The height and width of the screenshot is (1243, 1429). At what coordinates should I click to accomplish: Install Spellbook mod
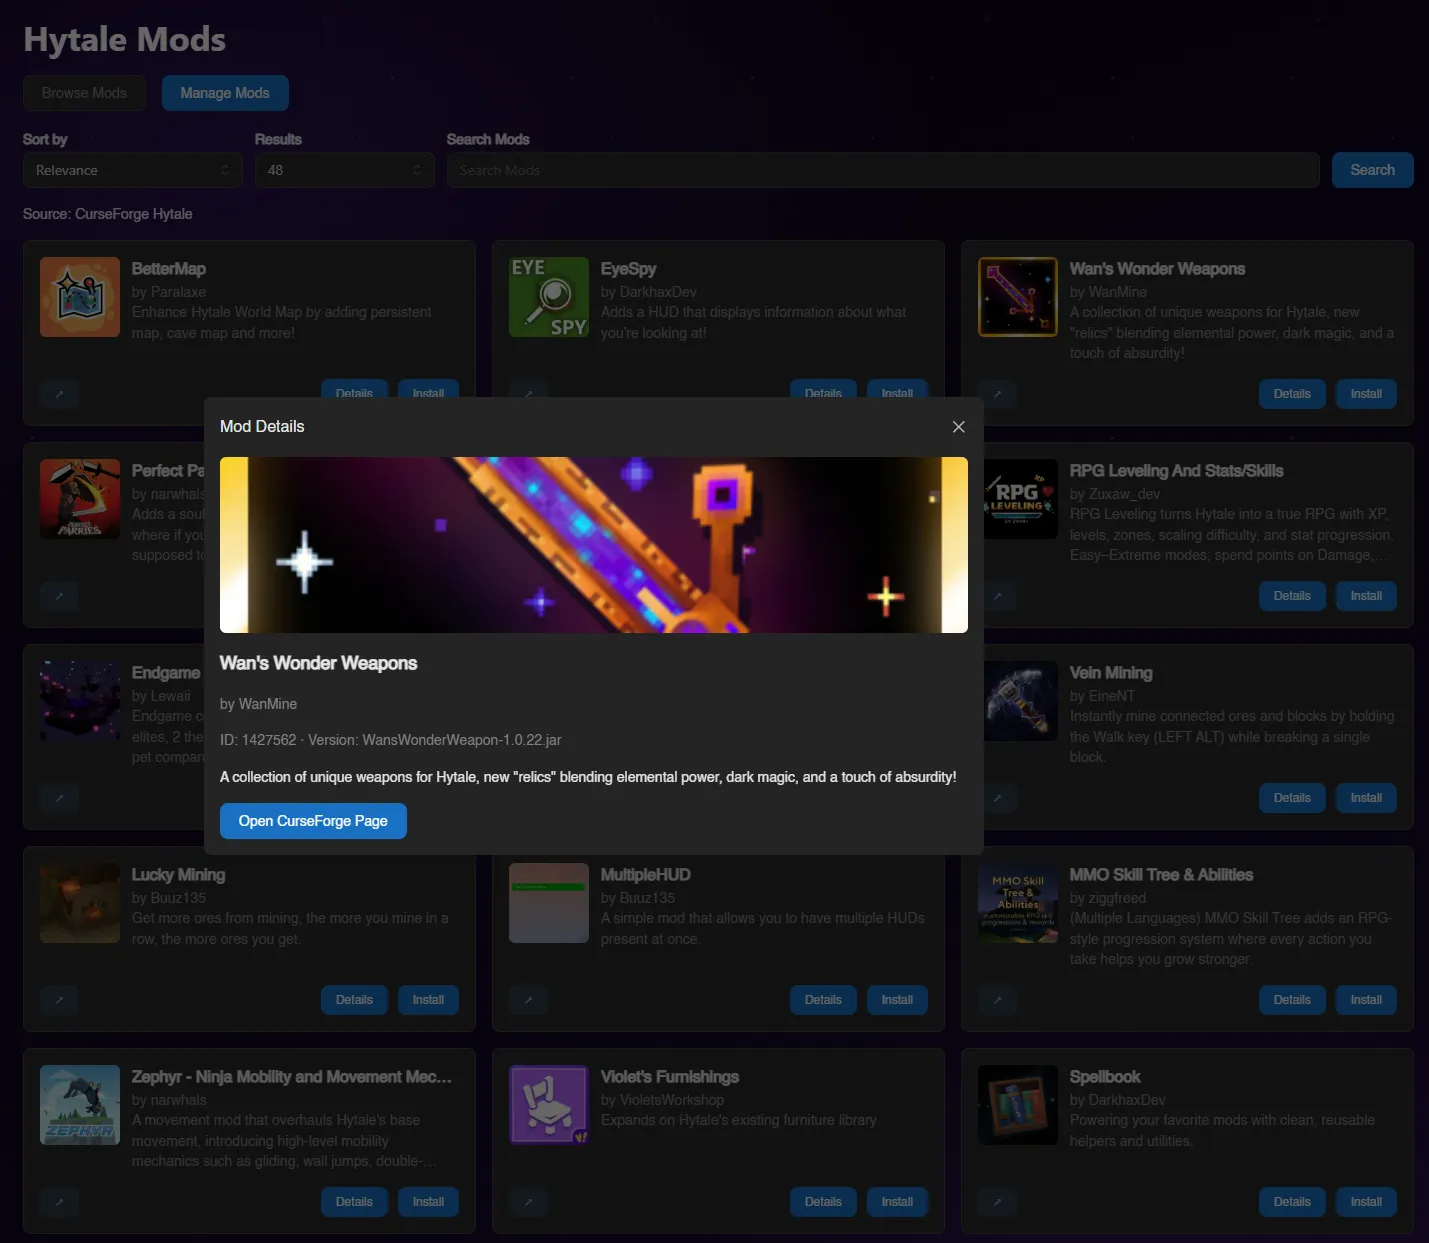(1366, 1202)
